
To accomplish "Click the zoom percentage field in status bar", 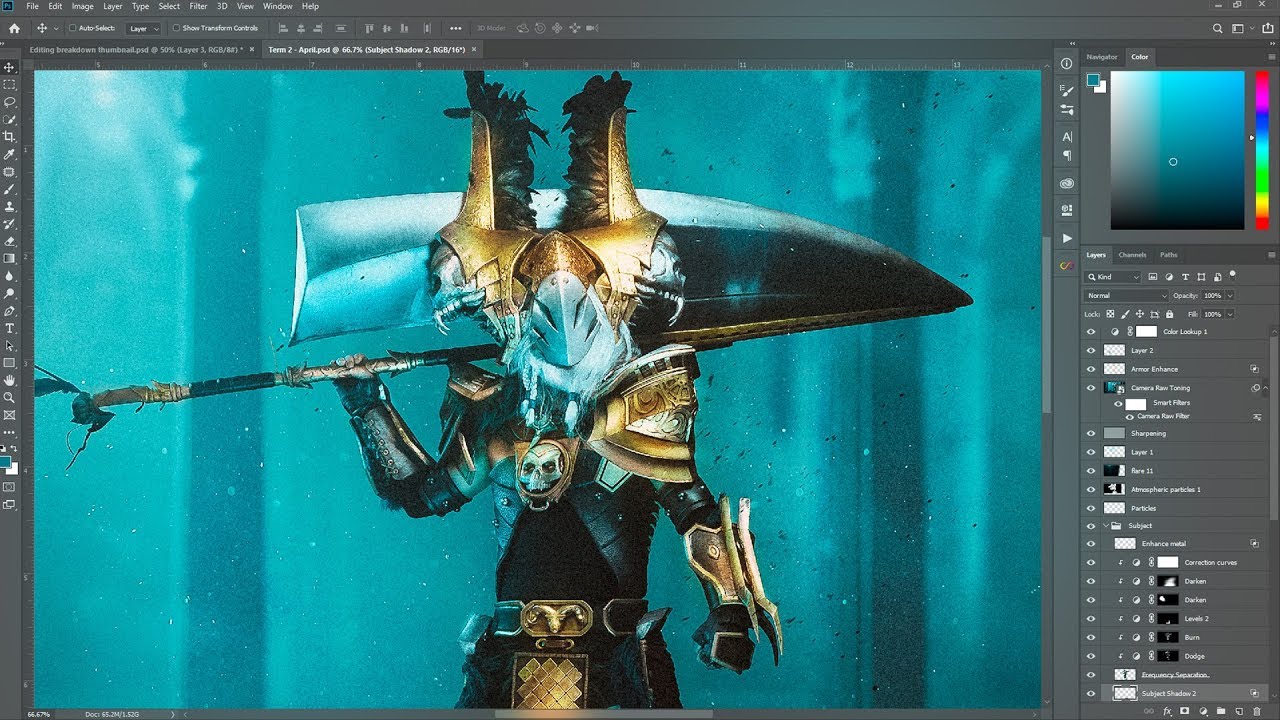I will (x=38, y=714).
